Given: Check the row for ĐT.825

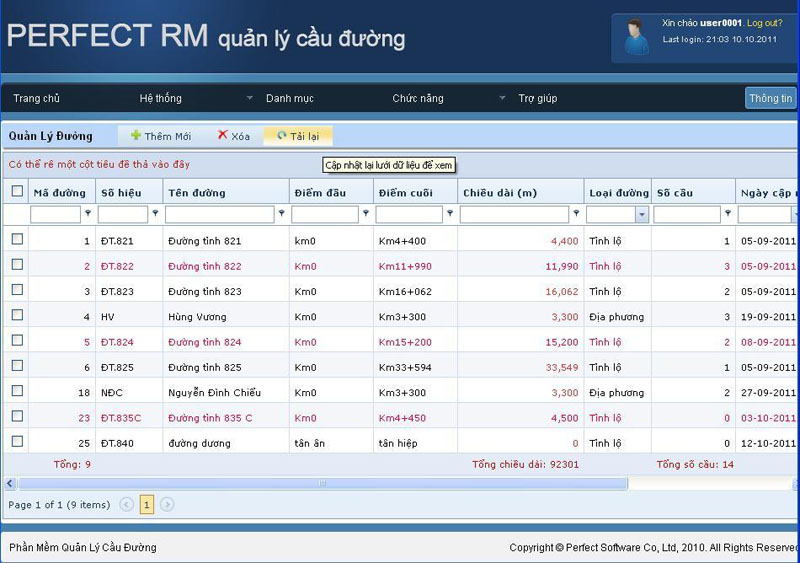Looking at the screenshot, I should (x=17, y=365).
